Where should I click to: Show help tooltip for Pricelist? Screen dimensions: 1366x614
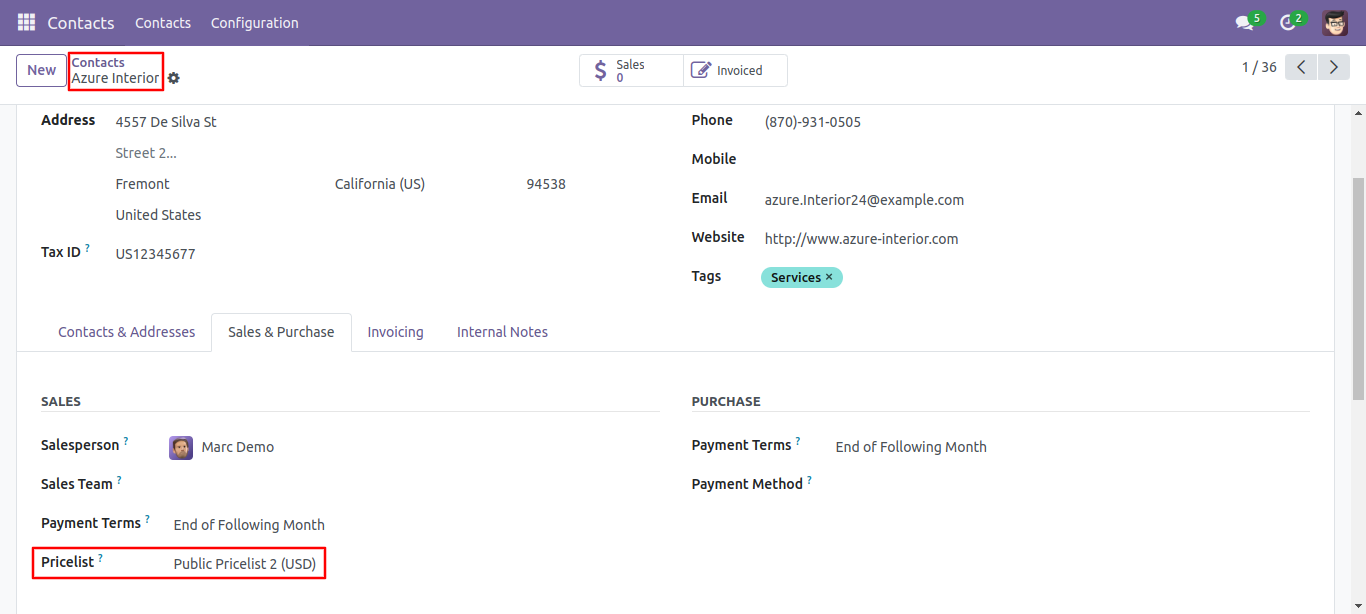tap(100, 558)
